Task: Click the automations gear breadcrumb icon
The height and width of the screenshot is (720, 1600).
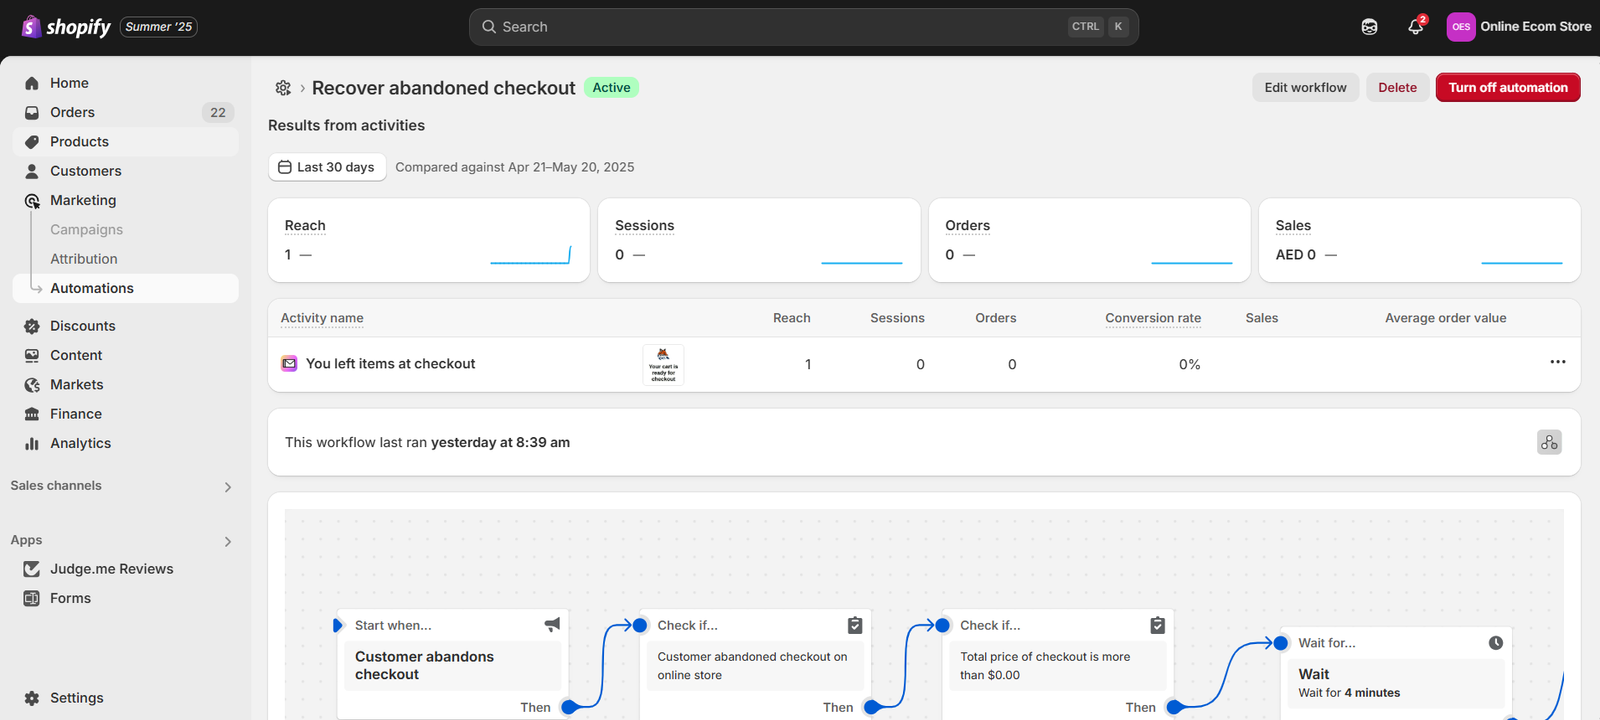Action: pyautogui.click(x=283, y=88)
